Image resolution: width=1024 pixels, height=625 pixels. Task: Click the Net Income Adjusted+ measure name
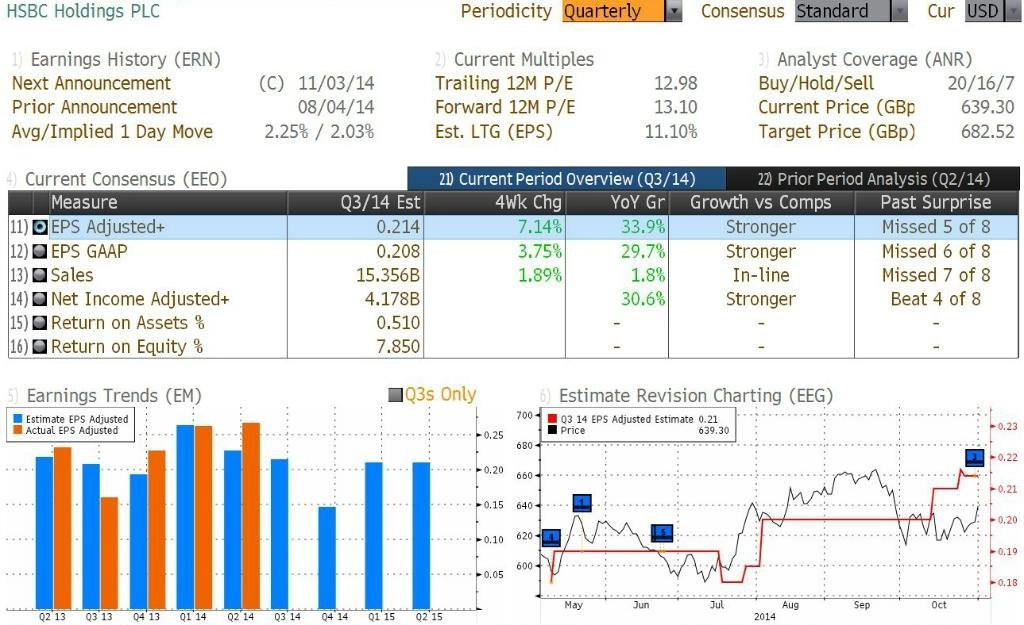click(x=140, y=299)
